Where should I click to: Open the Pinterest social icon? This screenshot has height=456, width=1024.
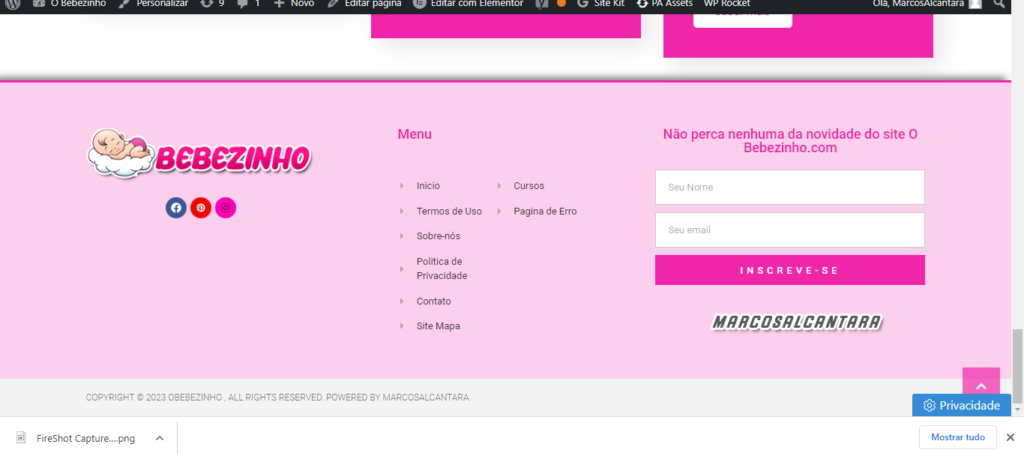tap(201, 208)
